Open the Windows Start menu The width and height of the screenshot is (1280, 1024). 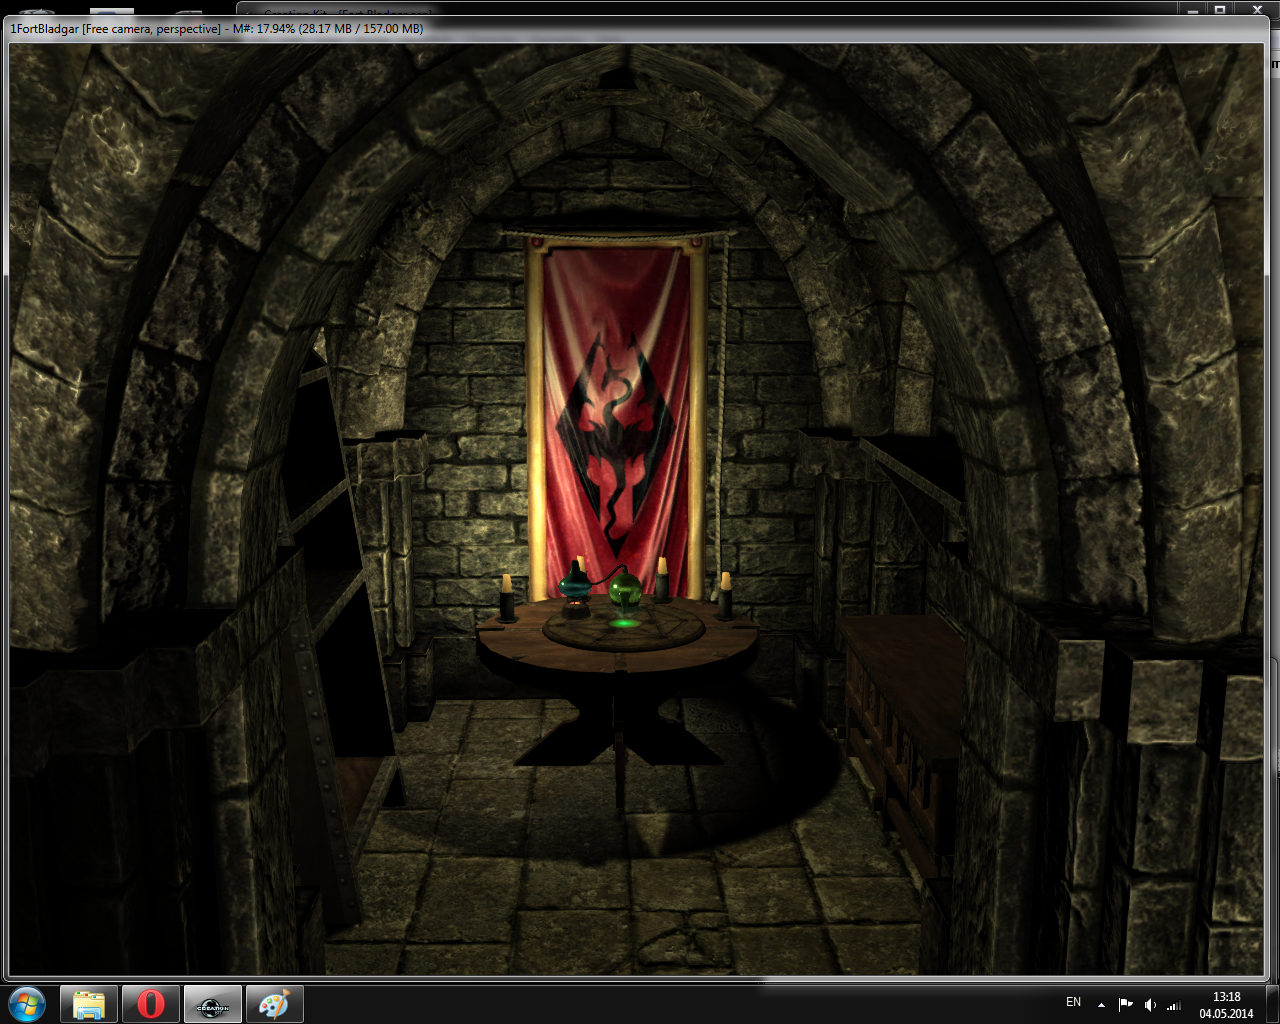(x=26, y=1003)
